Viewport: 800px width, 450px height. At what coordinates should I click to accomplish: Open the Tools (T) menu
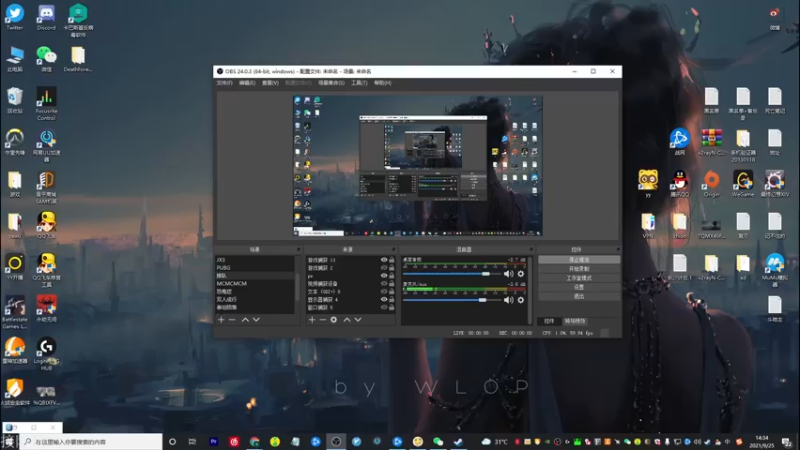click(359, 83)
